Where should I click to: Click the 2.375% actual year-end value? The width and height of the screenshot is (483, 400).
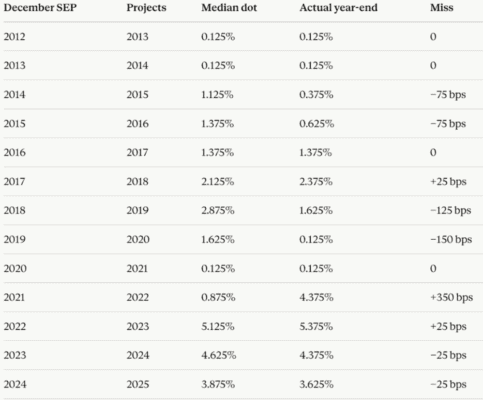pyautogui.click(x=316, y=181)
